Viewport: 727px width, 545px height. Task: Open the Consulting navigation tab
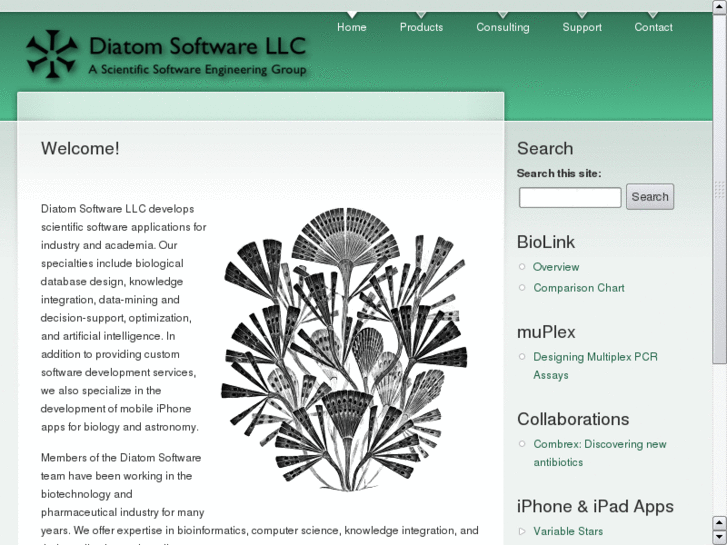point(503,27)
